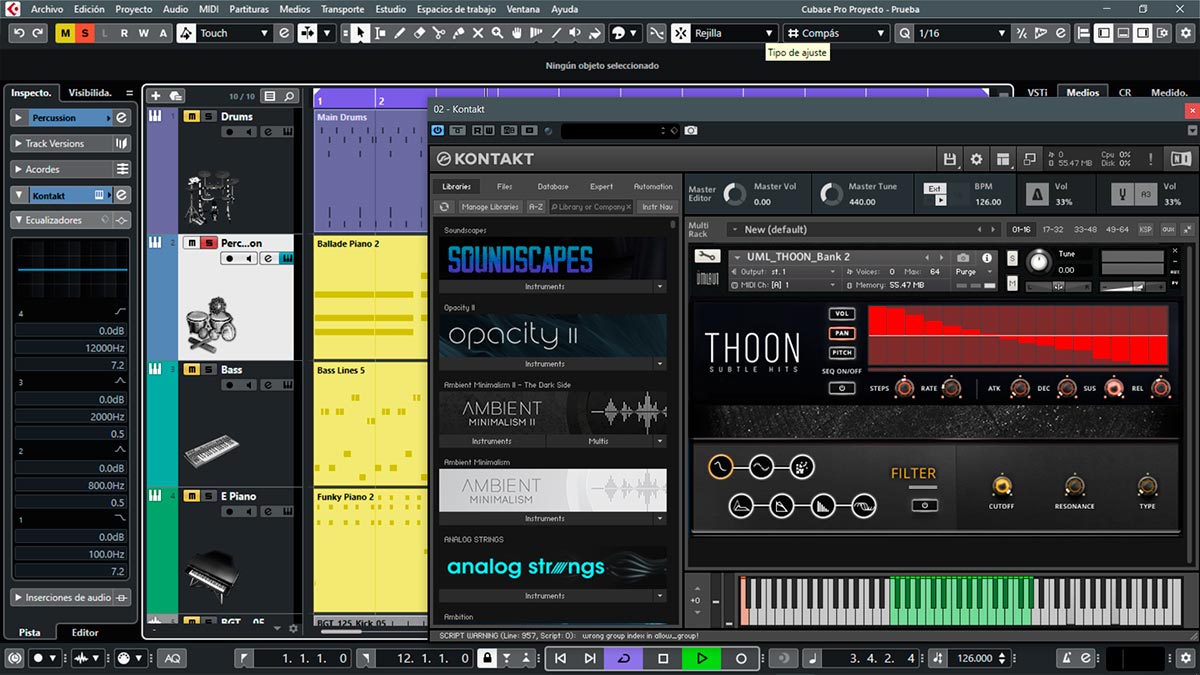Image resolution: width=1200 pixels, height=675 pixels.
Task: Mute the E Piano track
Action: pyautogui.click(x=191, y=496)
